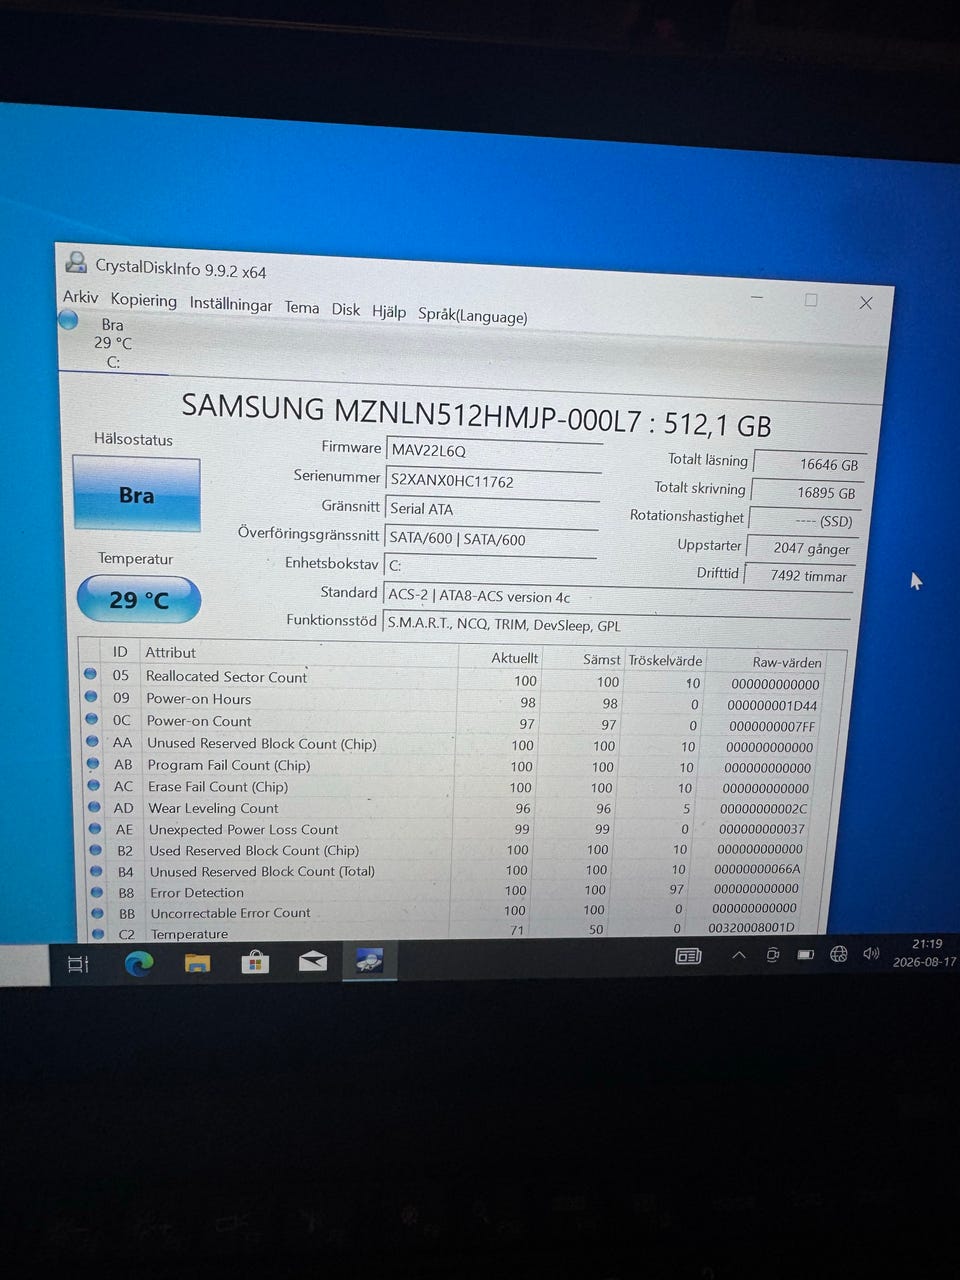Click the Totalt skrivning value 16895 GB

coord(806,492)
